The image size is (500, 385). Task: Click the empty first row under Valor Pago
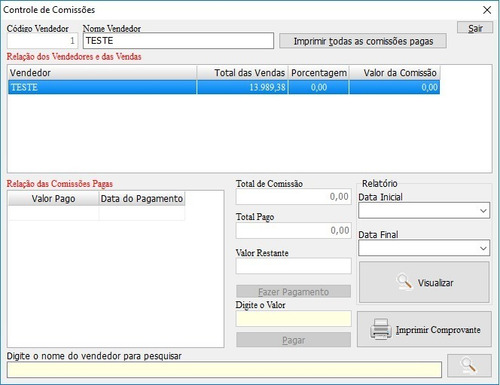[53, 213]
